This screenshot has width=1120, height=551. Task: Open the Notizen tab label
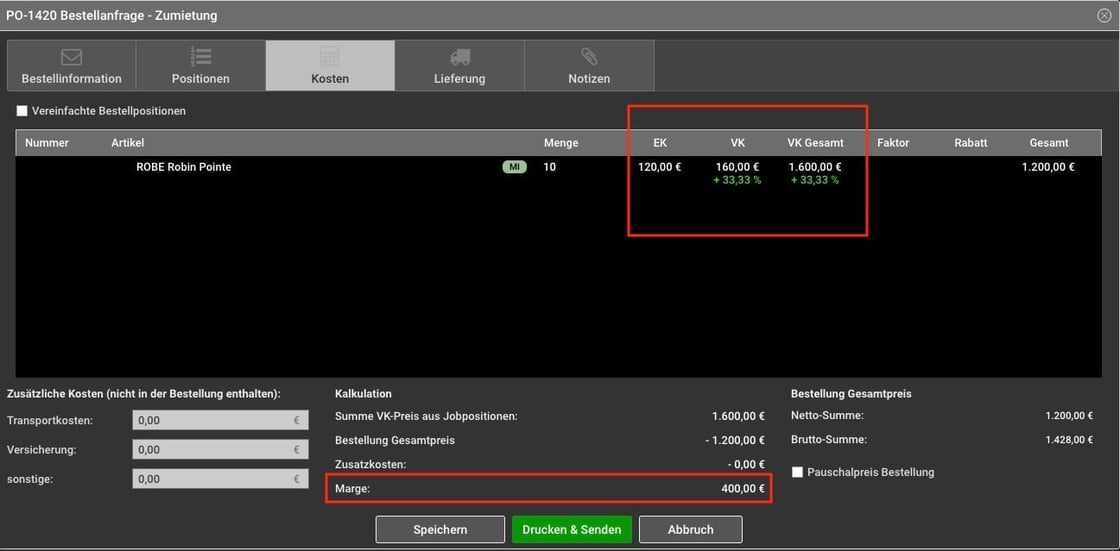click(589, 79)
